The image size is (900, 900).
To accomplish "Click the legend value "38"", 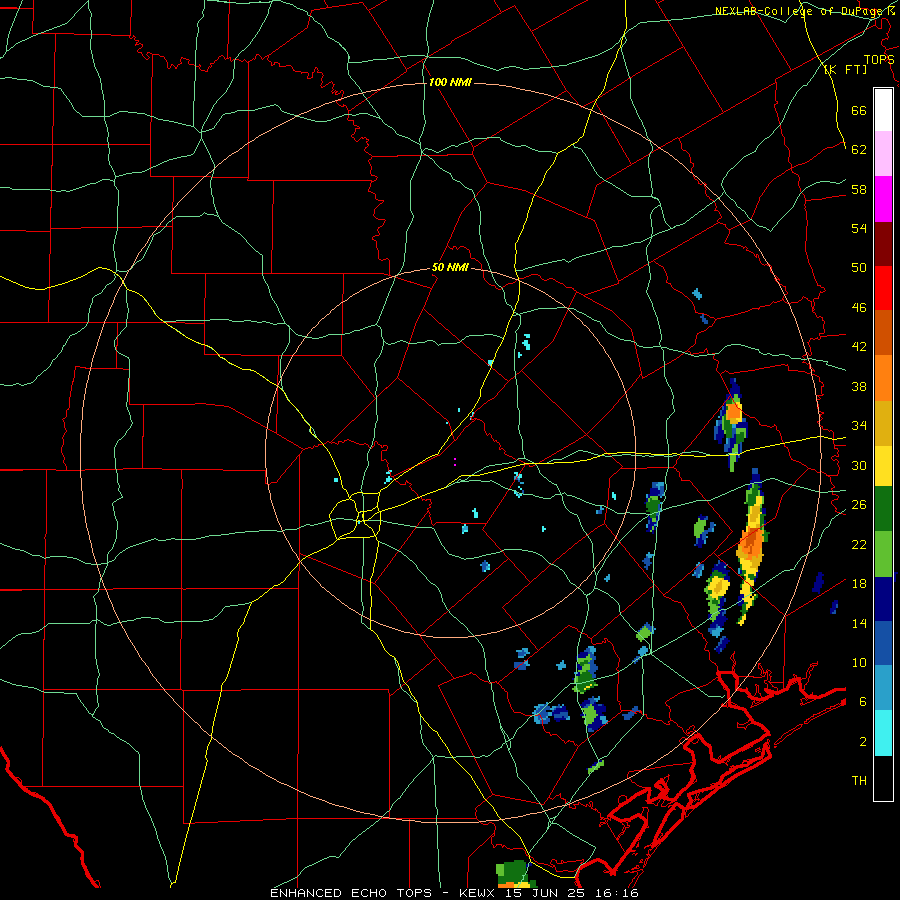I will coord(859,386).
